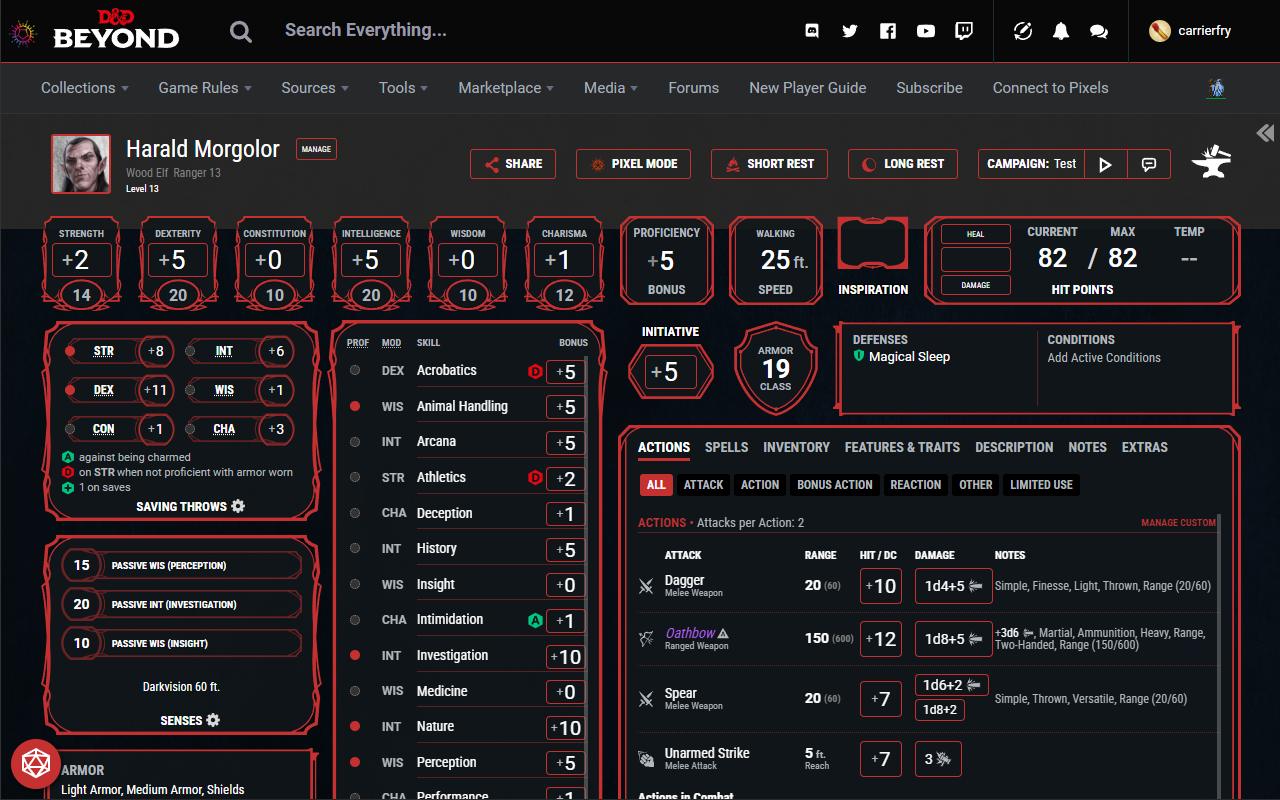Click the Long Rest button
This screenshot has height=800, width=1280.
tap(903, 164)
